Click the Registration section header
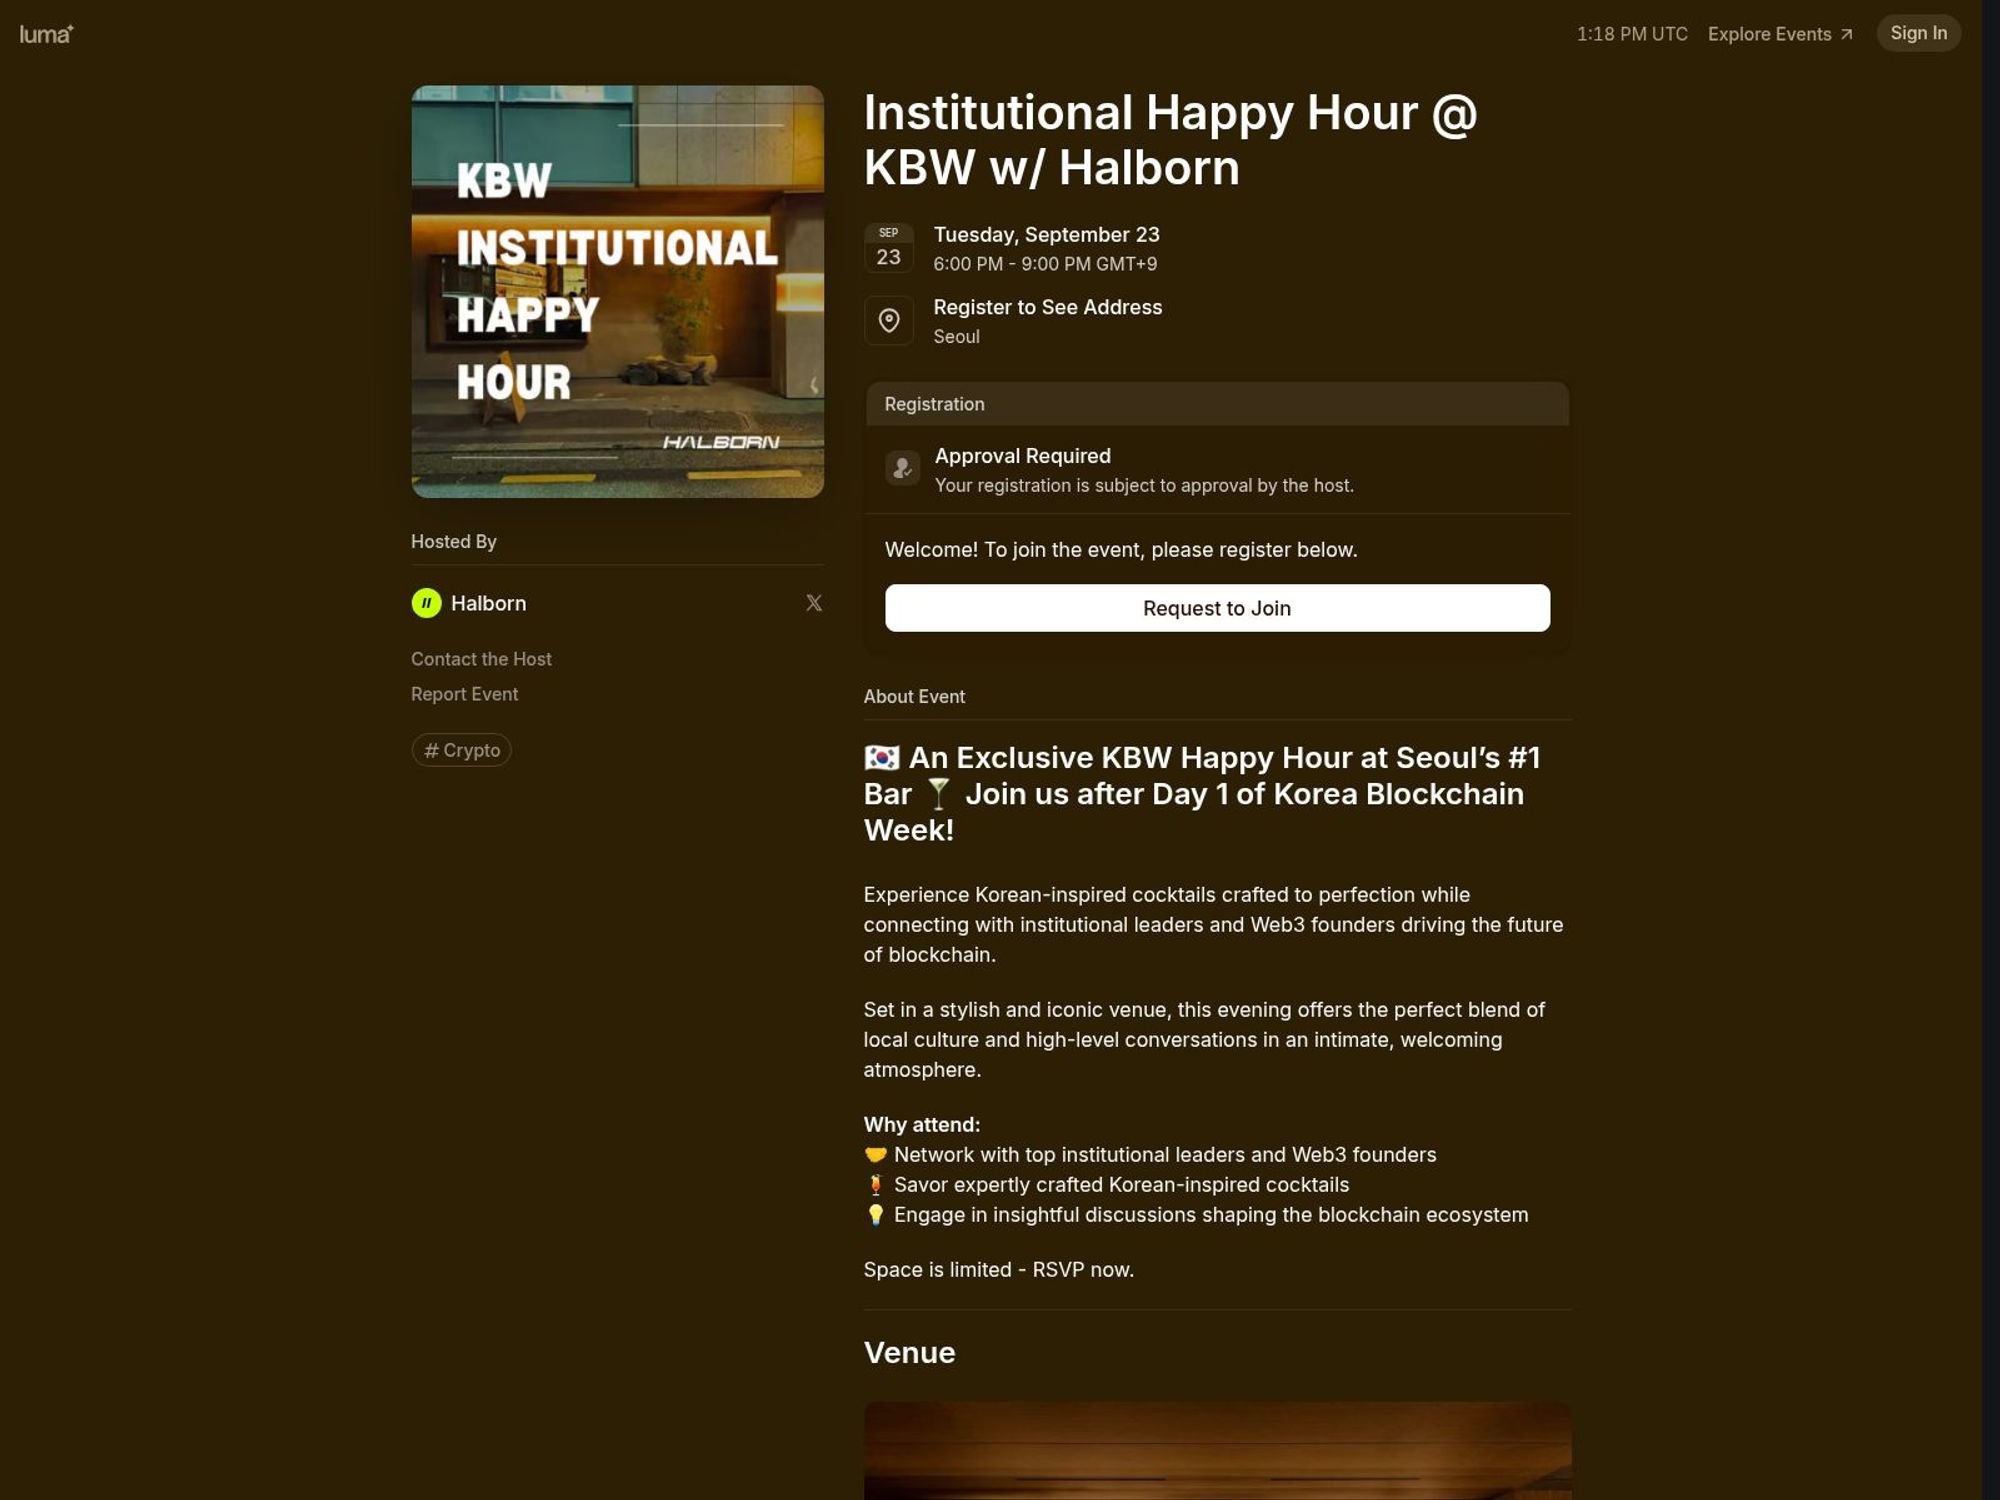The image size is (2000, 1500). tap(1217, 404)
